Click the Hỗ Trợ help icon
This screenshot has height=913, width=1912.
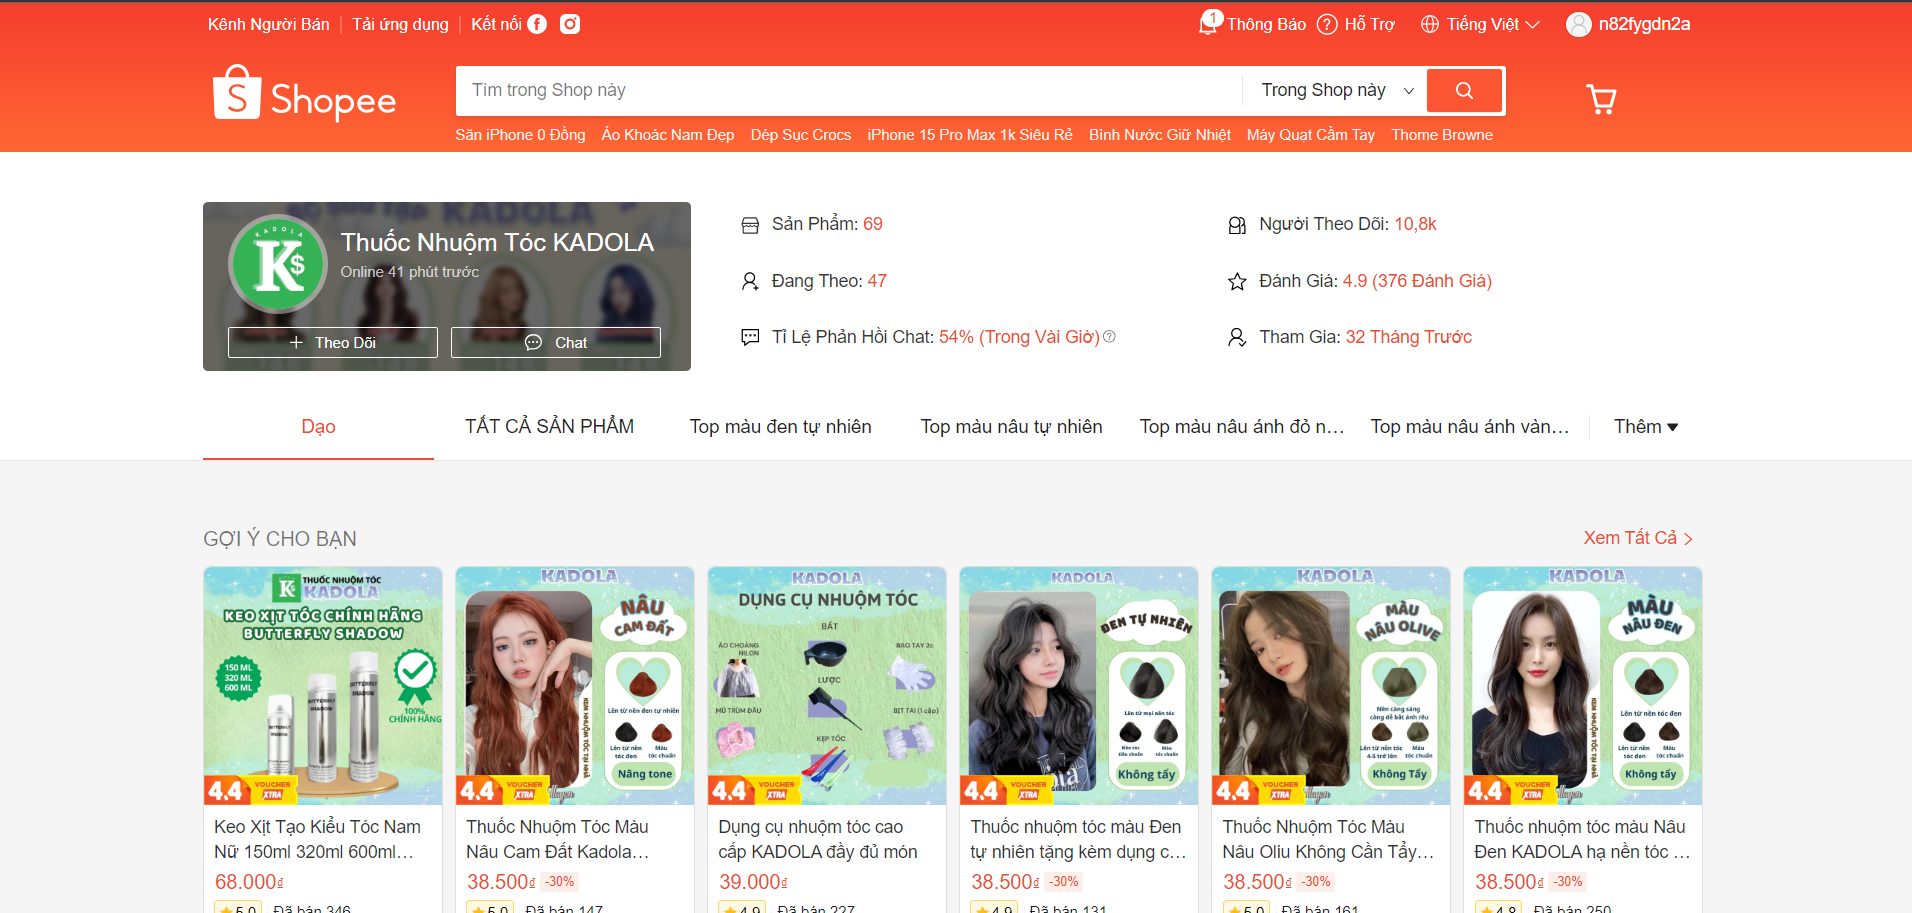(1327, 24)
